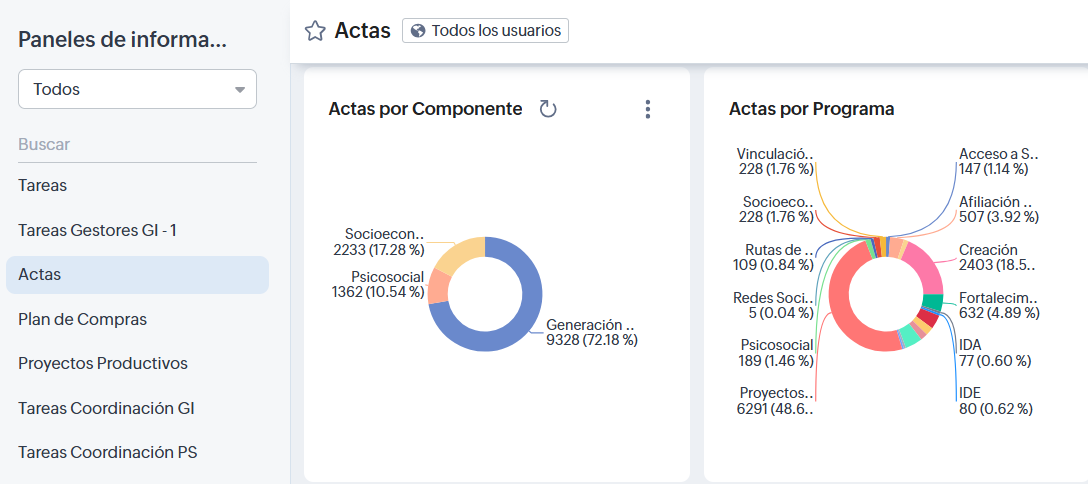This screenshot has height=484, width=1088.
Task: Open the Todos filter dropdown
Action: pyautogui.click(x=137, y=89)
